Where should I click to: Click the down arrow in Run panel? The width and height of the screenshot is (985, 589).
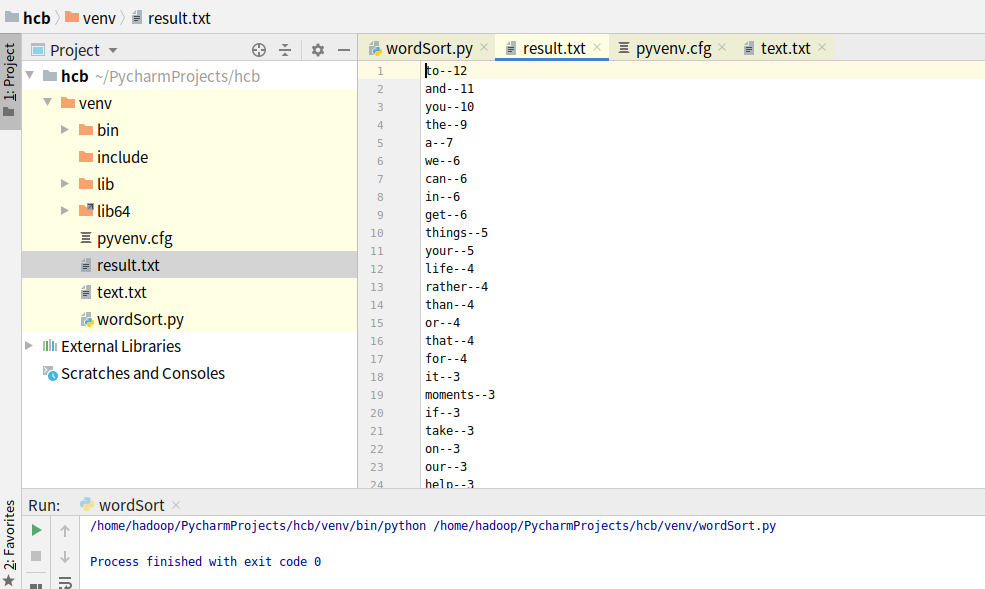click(65, 557)
